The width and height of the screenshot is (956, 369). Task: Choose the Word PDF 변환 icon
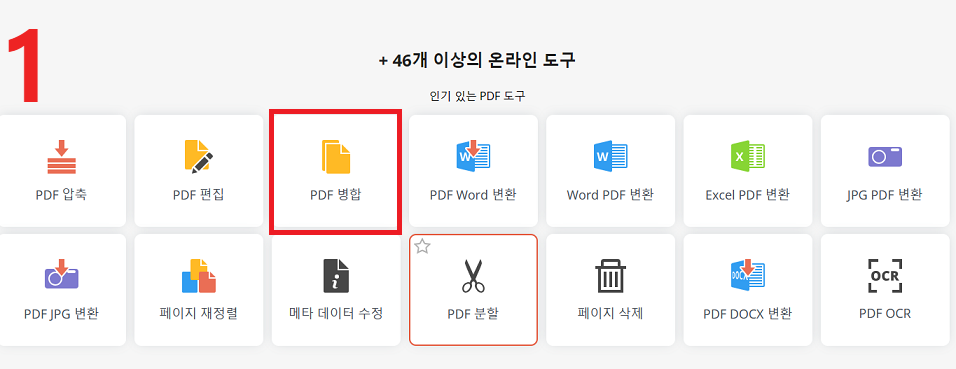pyautogui.click(x=610, y=156)
